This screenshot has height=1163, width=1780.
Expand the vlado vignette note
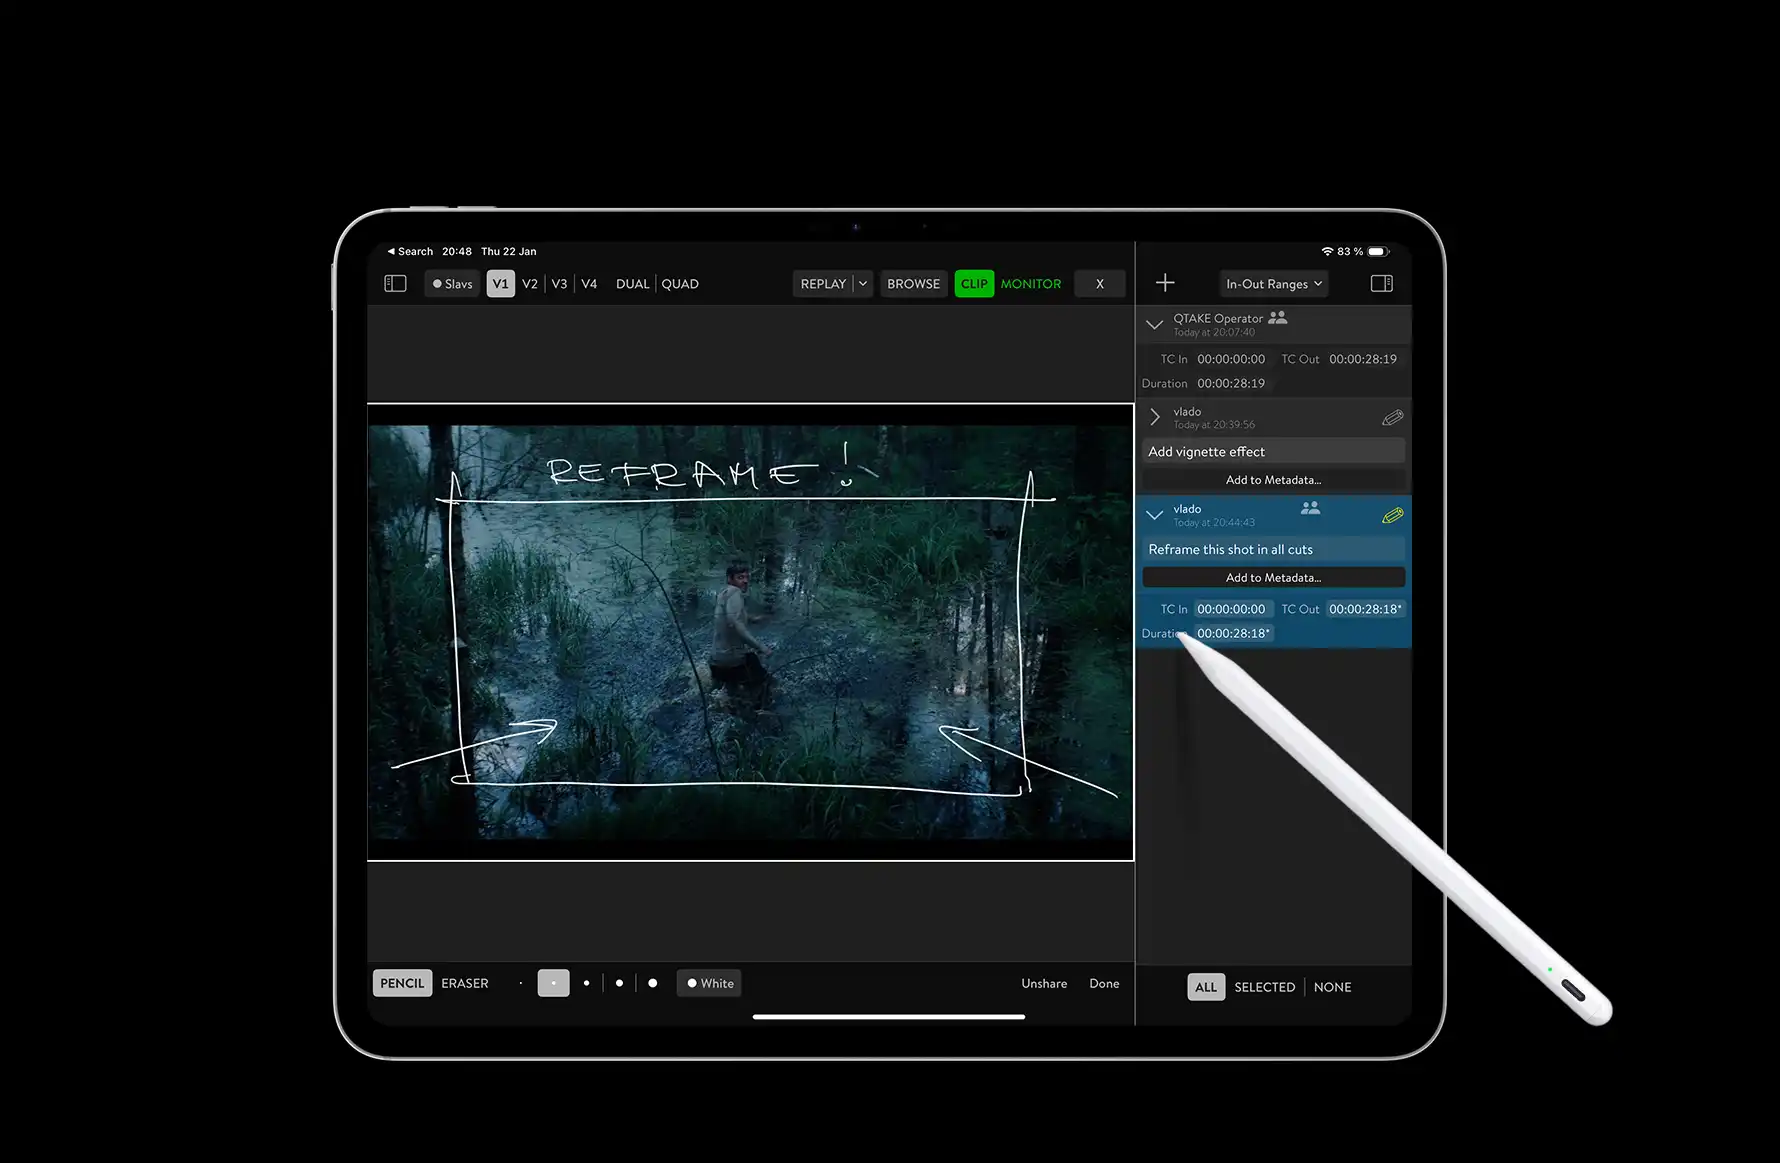point(1154,417)
